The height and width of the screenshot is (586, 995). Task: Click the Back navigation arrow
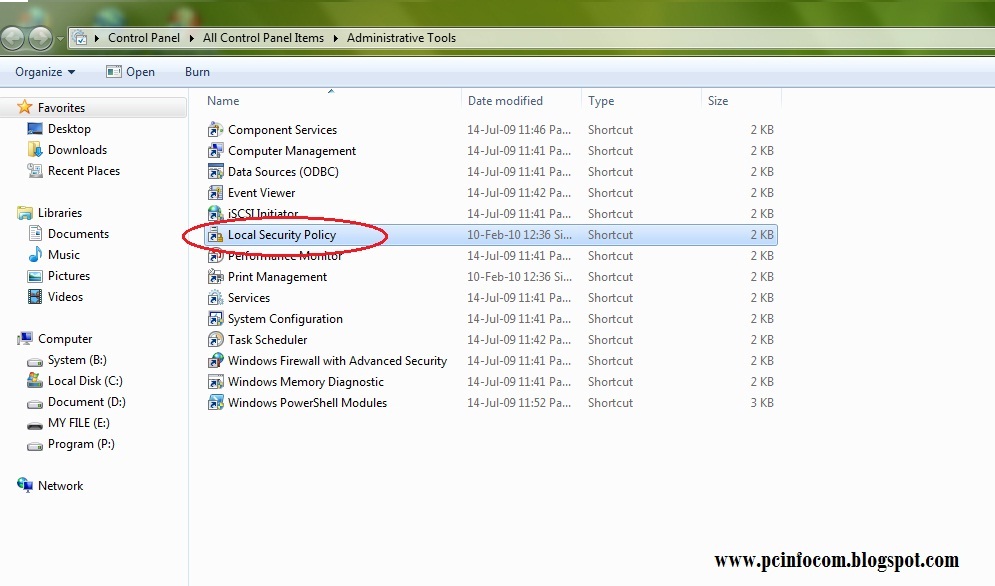coord(12,39)
